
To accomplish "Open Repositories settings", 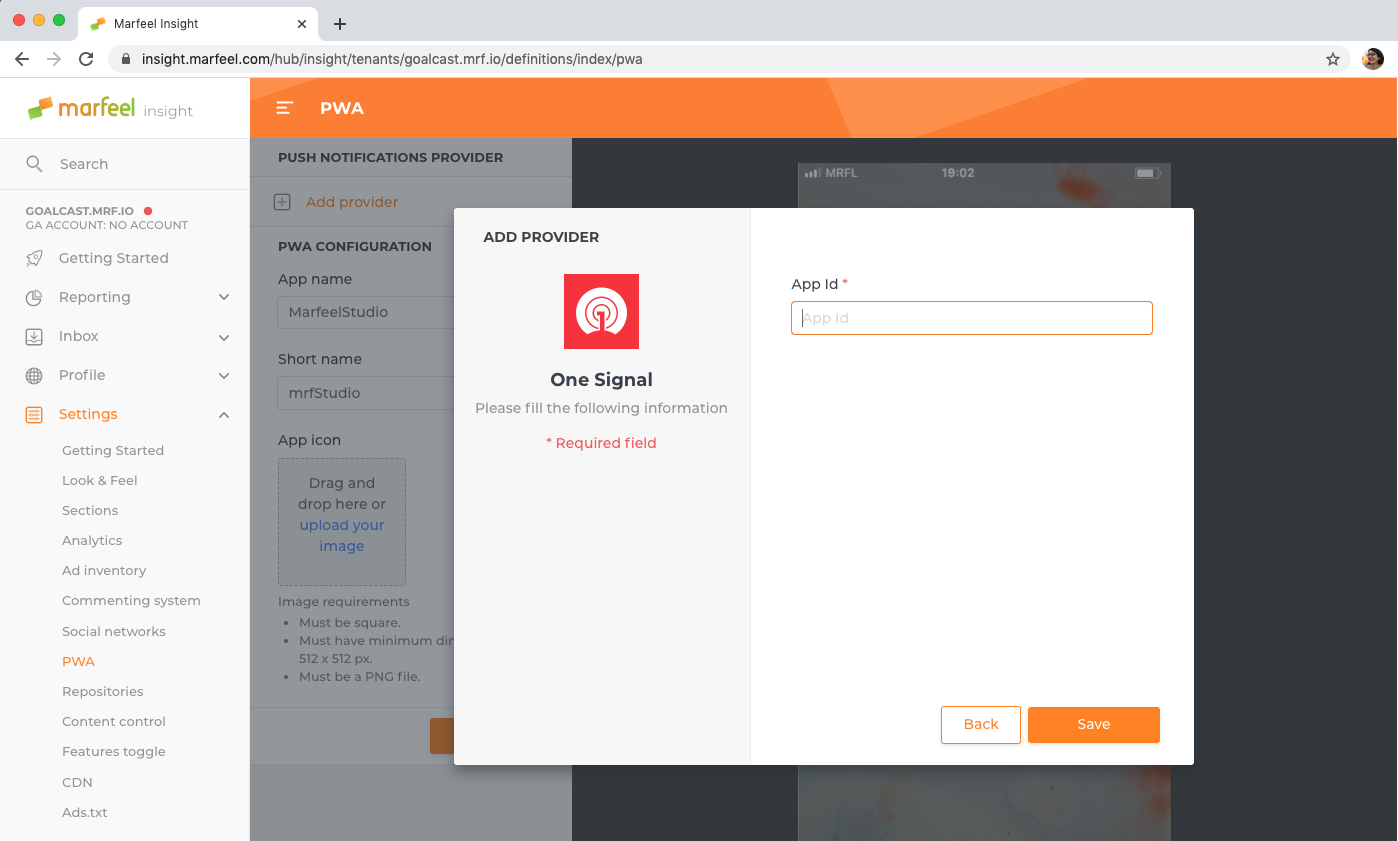I will [x=103, y=691].
